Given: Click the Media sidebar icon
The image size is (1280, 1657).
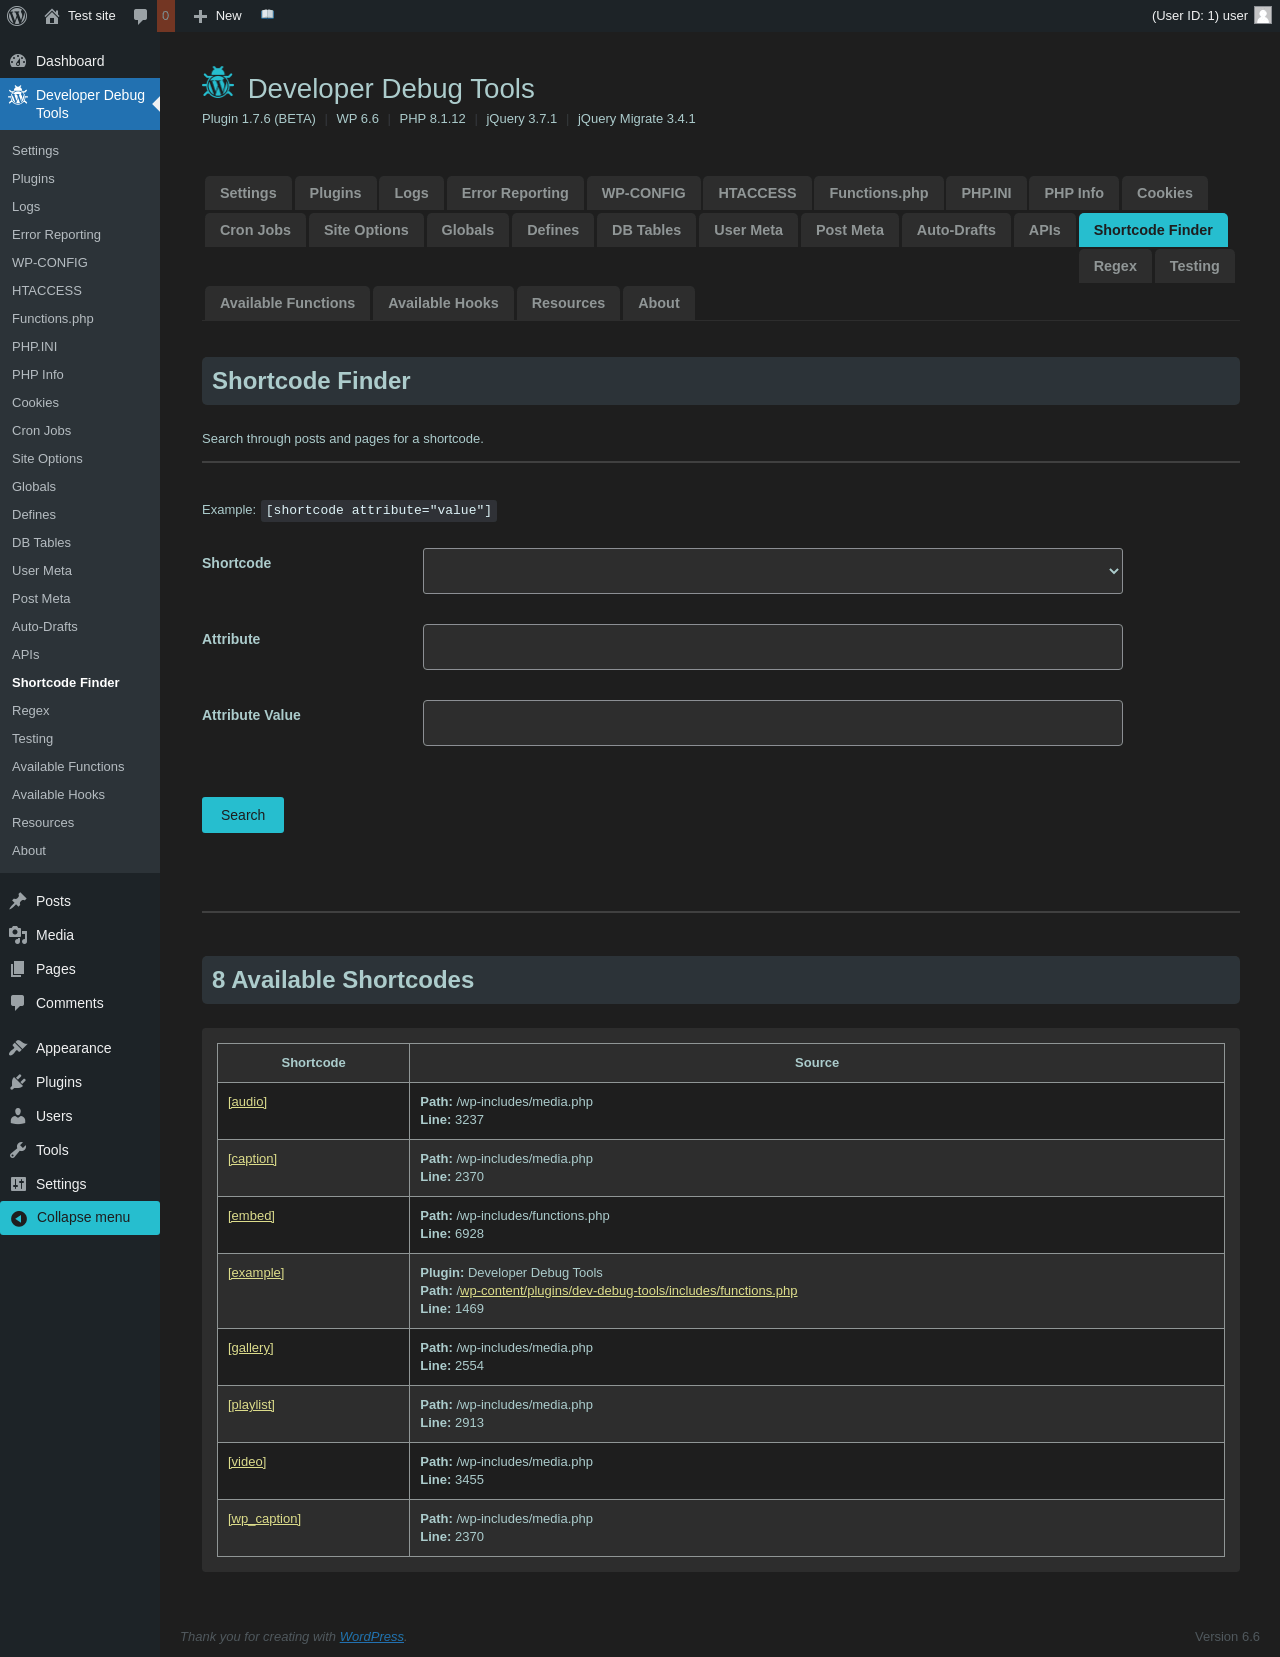Looking at the screenshot, I should point(18,935).
